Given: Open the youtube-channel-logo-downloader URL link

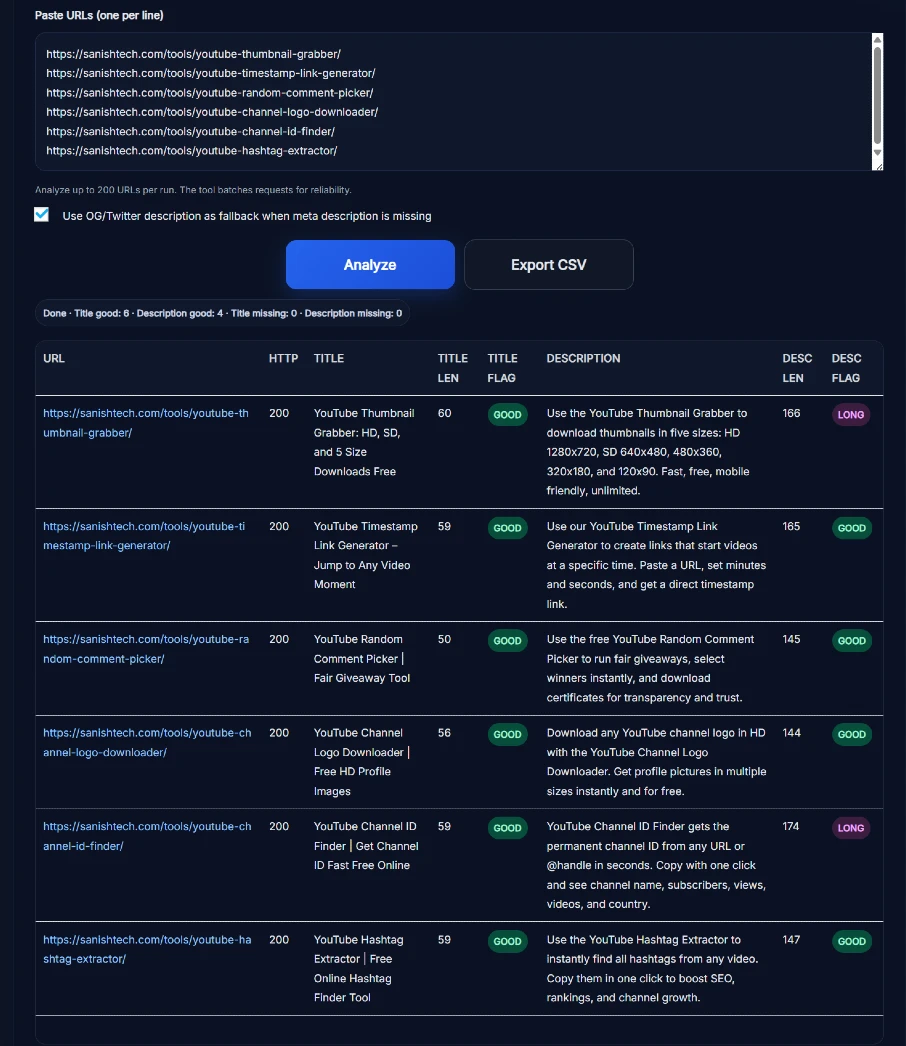Looking at the screenshot, I should 147,742.
